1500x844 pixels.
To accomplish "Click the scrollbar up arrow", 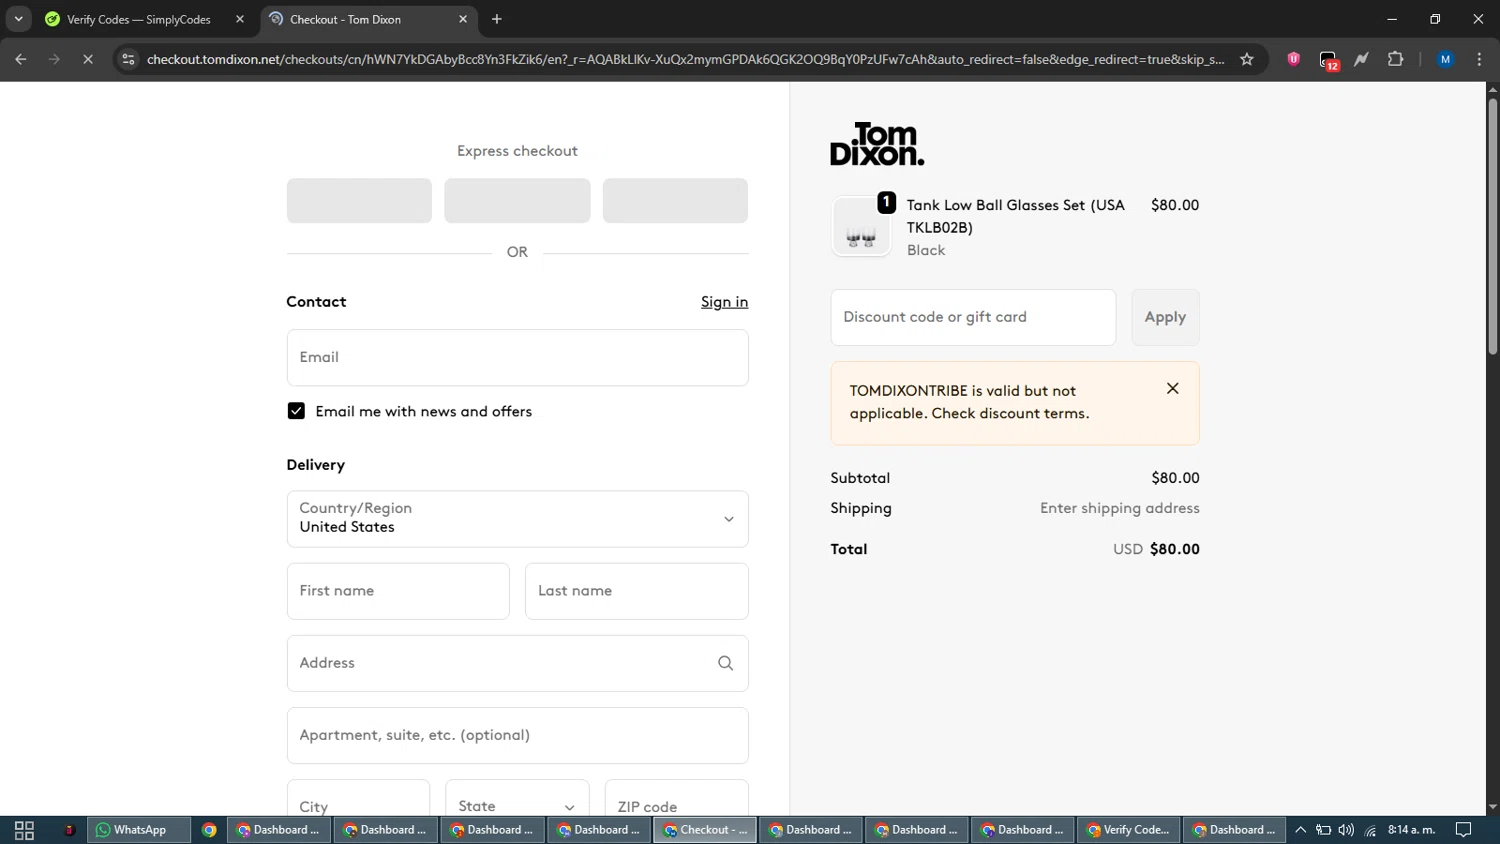I will pyautogui.click(x=1492, y=89).
